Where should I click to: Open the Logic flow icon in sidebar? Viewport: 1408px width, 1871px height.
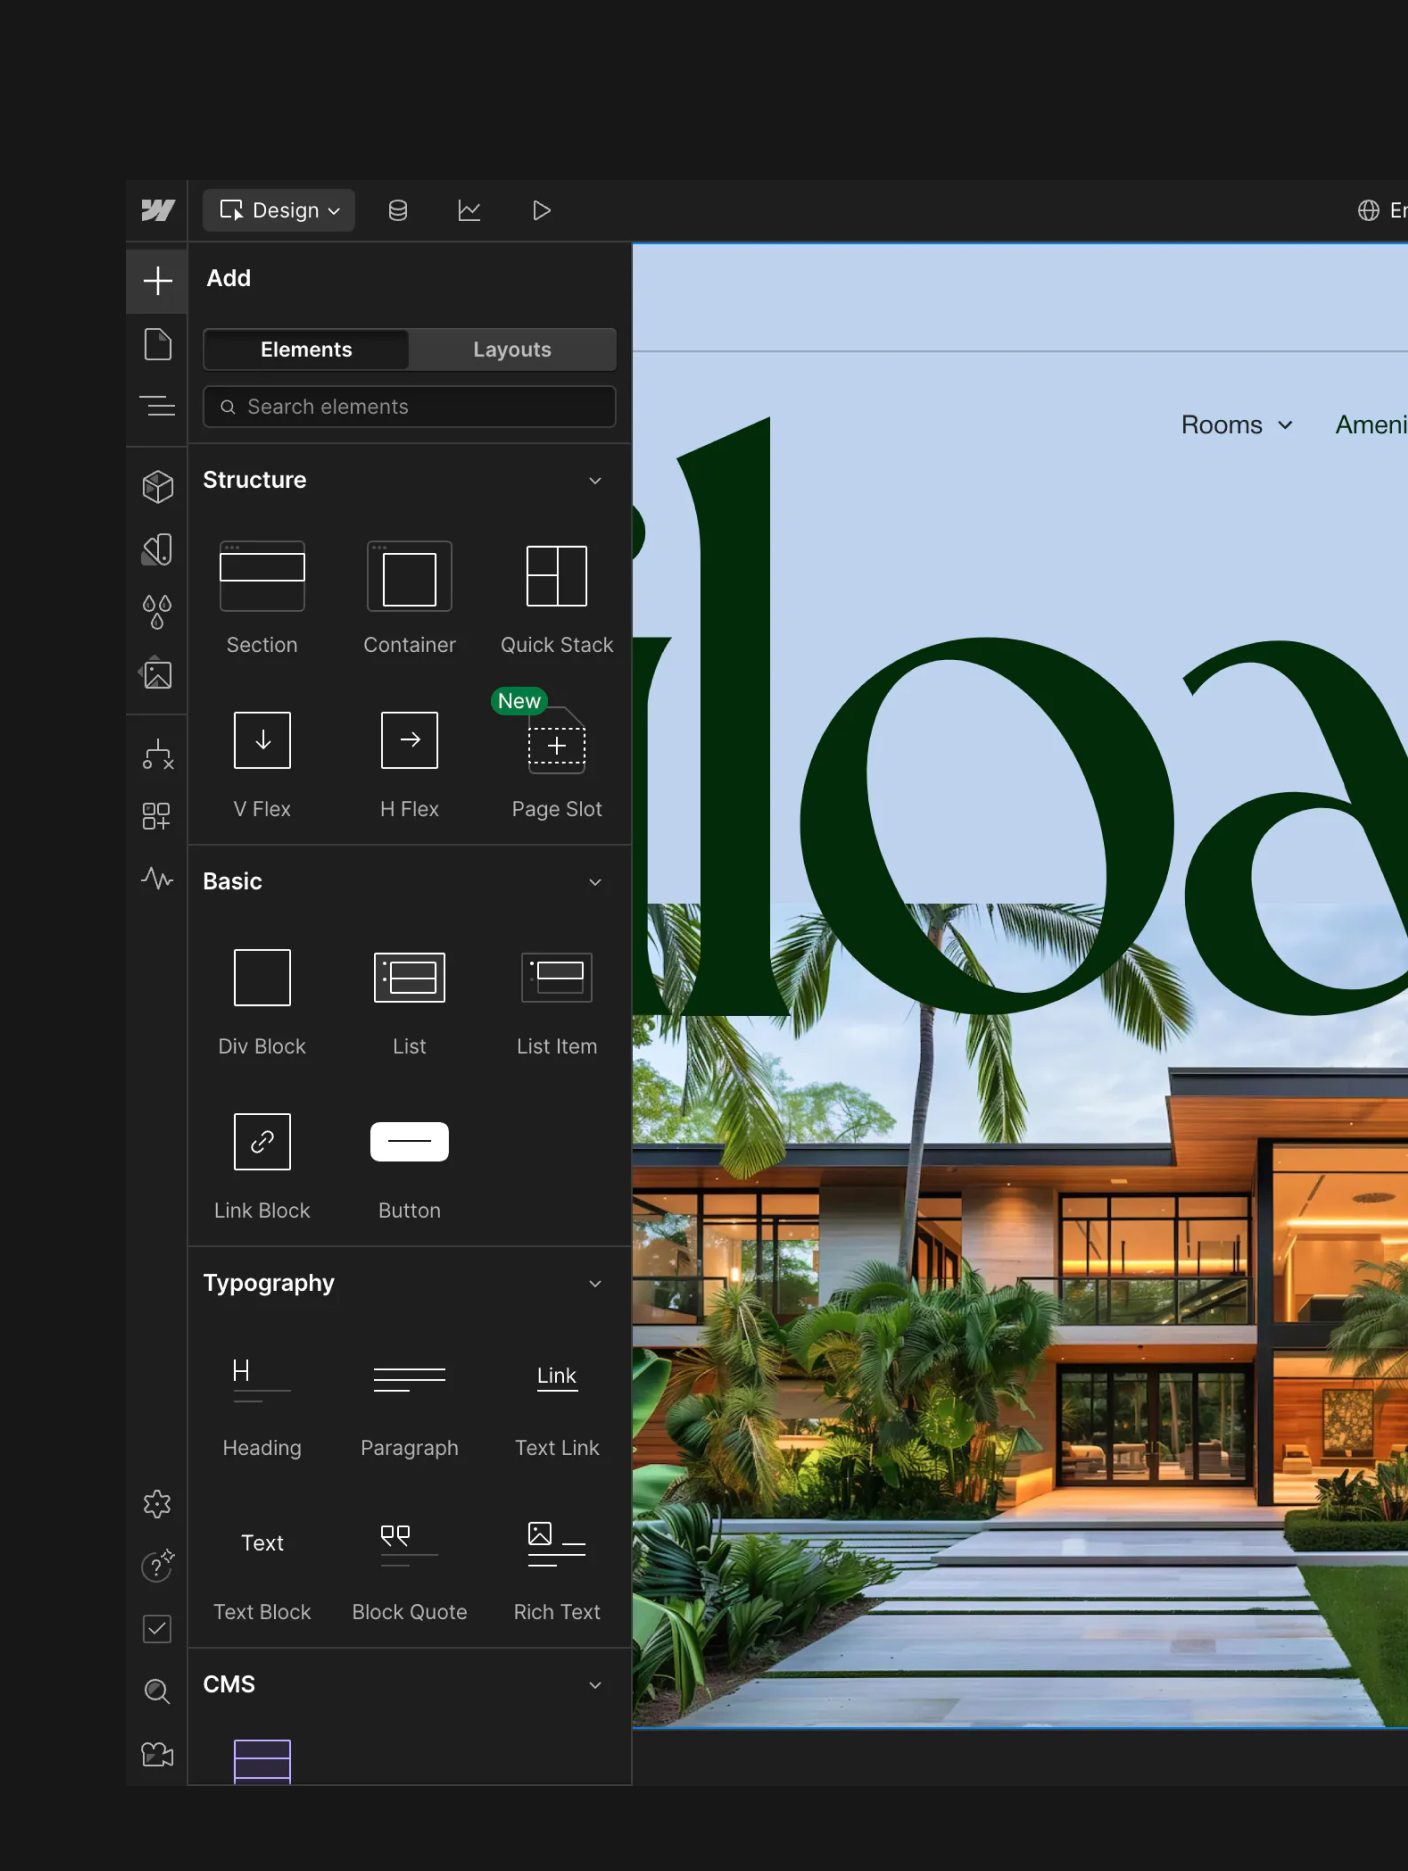[x=157, y=755]
